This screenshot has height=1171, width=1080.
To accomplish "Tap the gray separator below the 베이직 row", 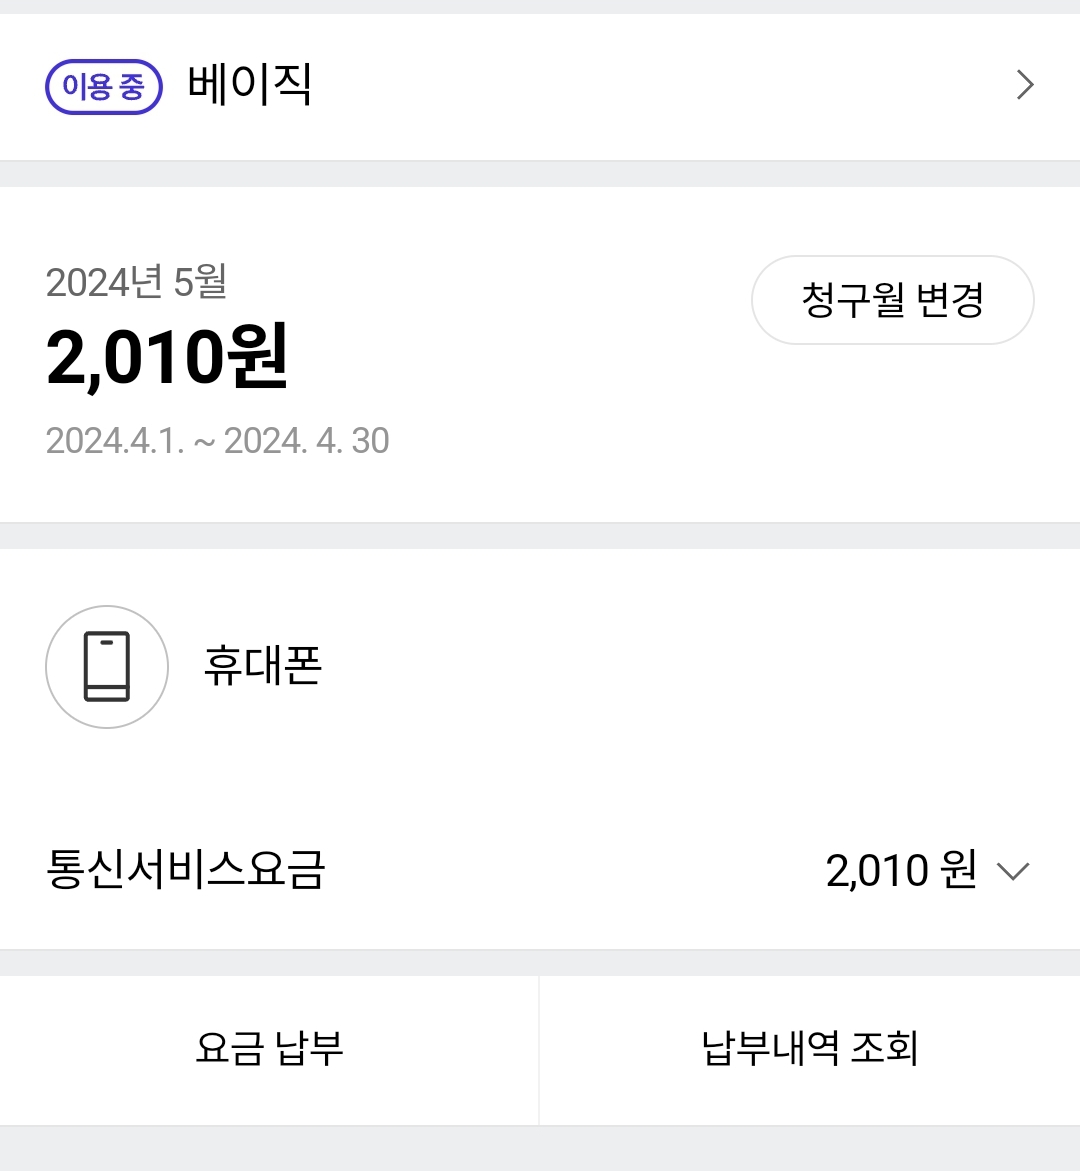I will 540,174.
